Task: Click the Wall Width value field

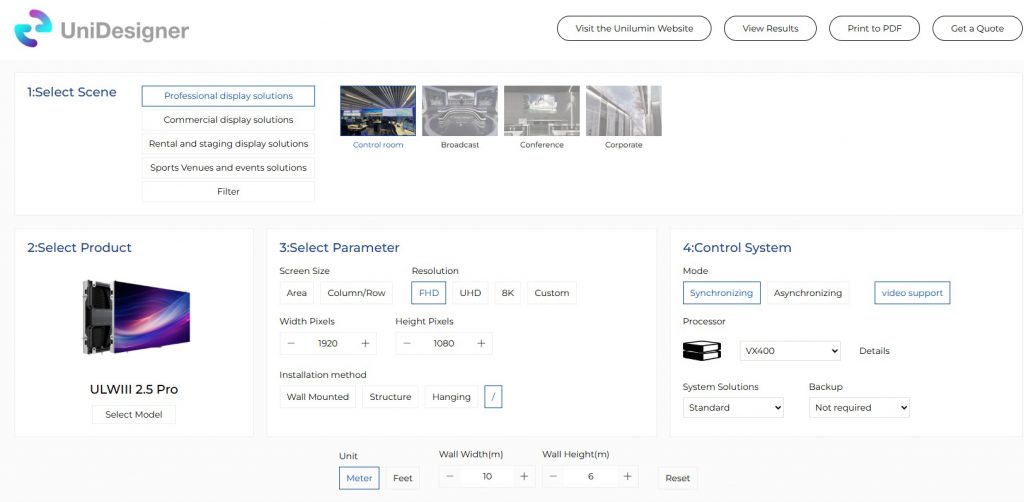Action: tap(487, 477)
